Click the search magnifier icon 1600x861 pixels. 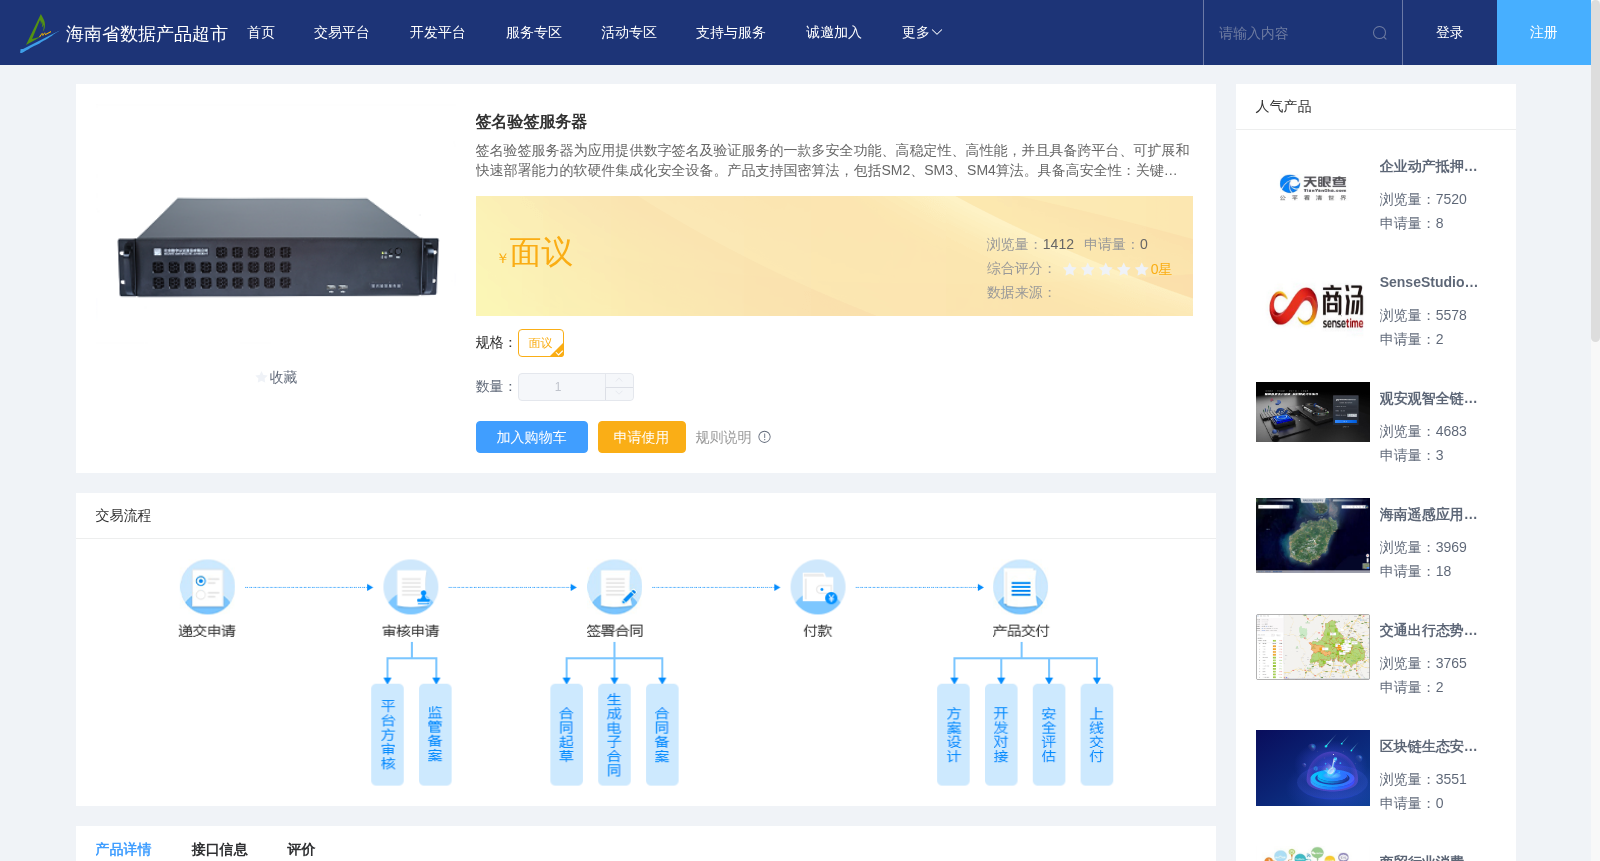tap(1380, 33)
